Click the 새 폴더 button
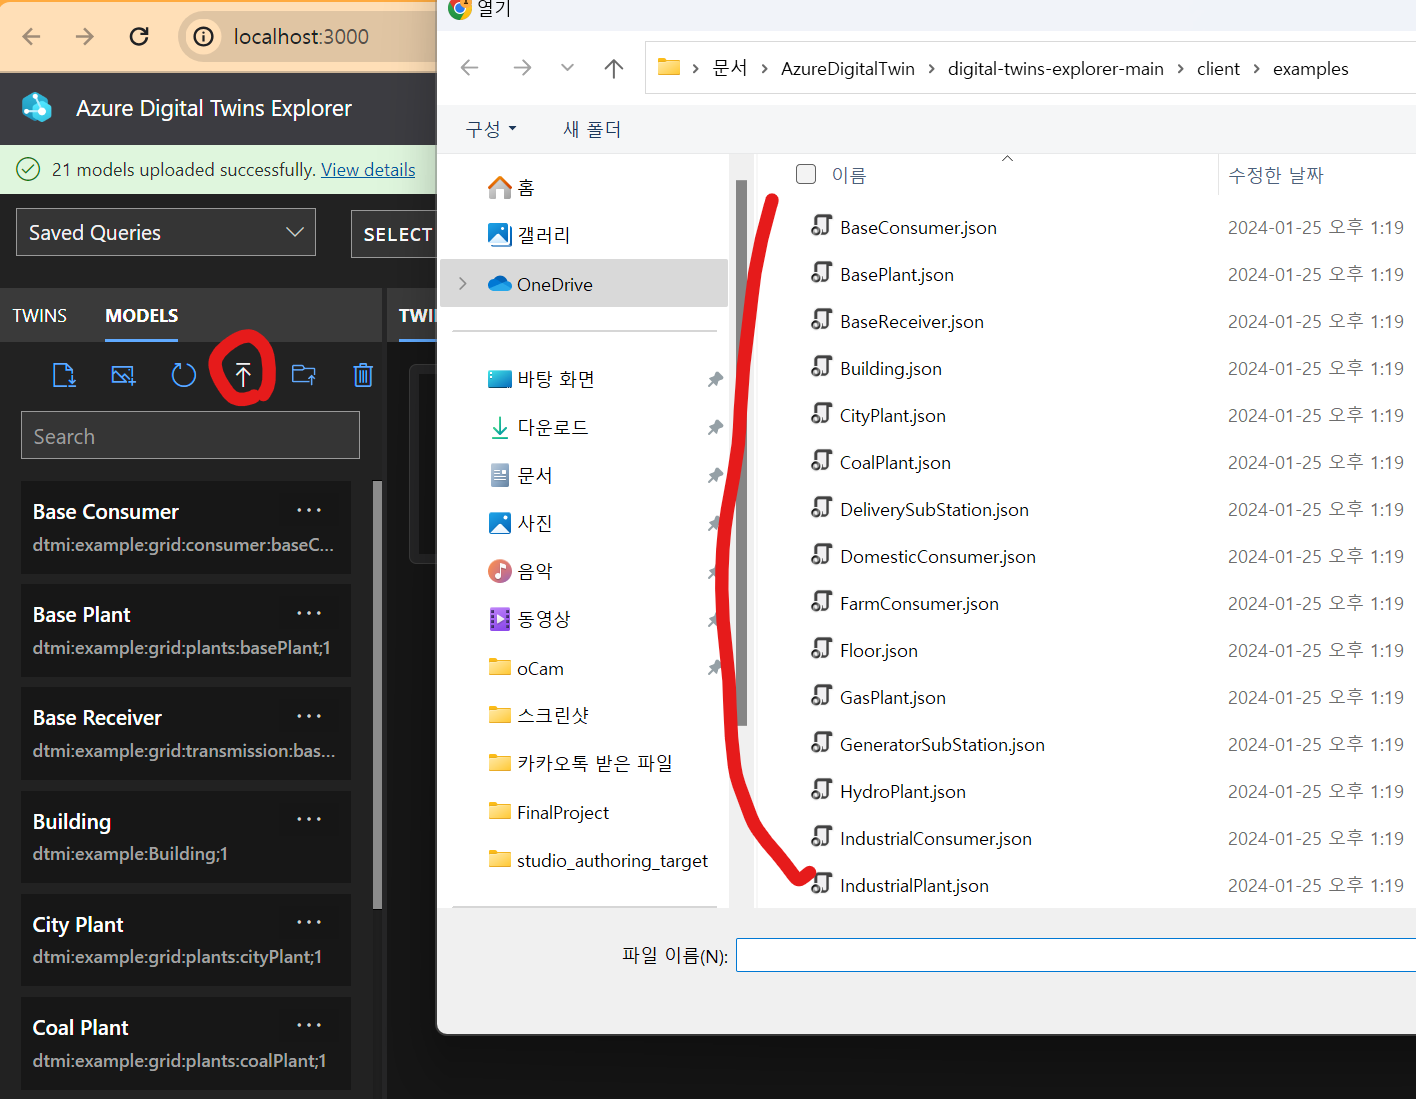Viewport: 1416px width, 1099px height. pyautogui.click(x=592, y=129)
